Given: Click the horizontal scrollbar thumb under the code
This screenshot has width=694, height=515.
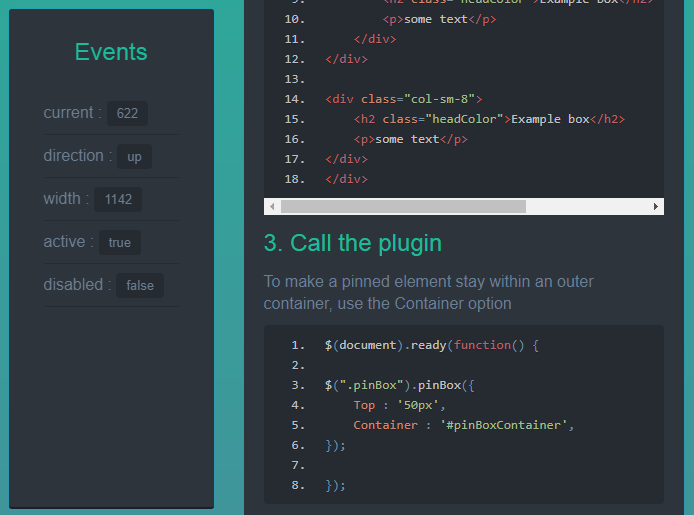Looking at the screenshot, I should tap(403, 207).
